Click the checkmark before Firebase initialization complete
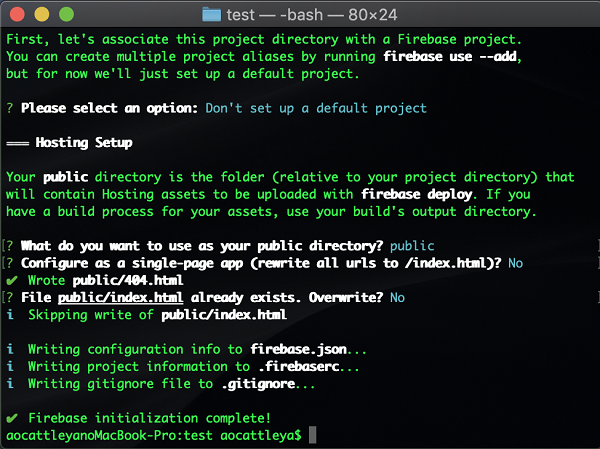Screen dimensions: 600x449 click(10, 417)
